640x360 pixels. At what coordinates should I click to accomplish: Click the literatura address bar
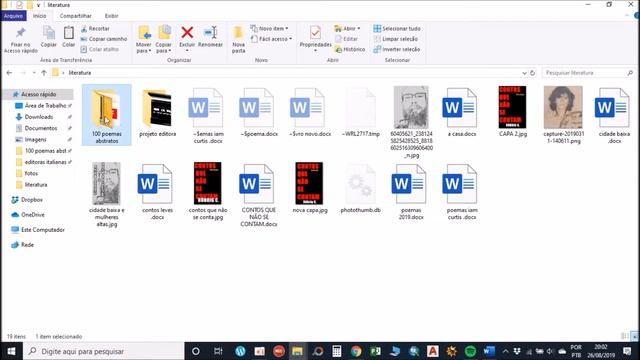[286, 73]
